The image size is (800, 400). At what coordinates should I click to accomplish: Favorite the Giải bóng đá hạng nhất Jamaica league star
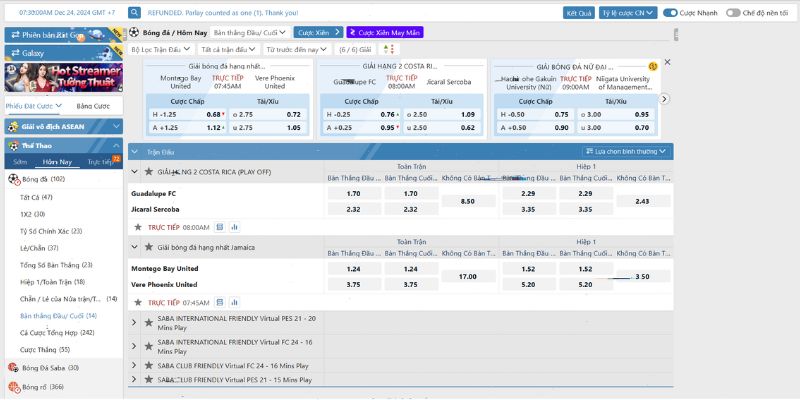[148, 247]
